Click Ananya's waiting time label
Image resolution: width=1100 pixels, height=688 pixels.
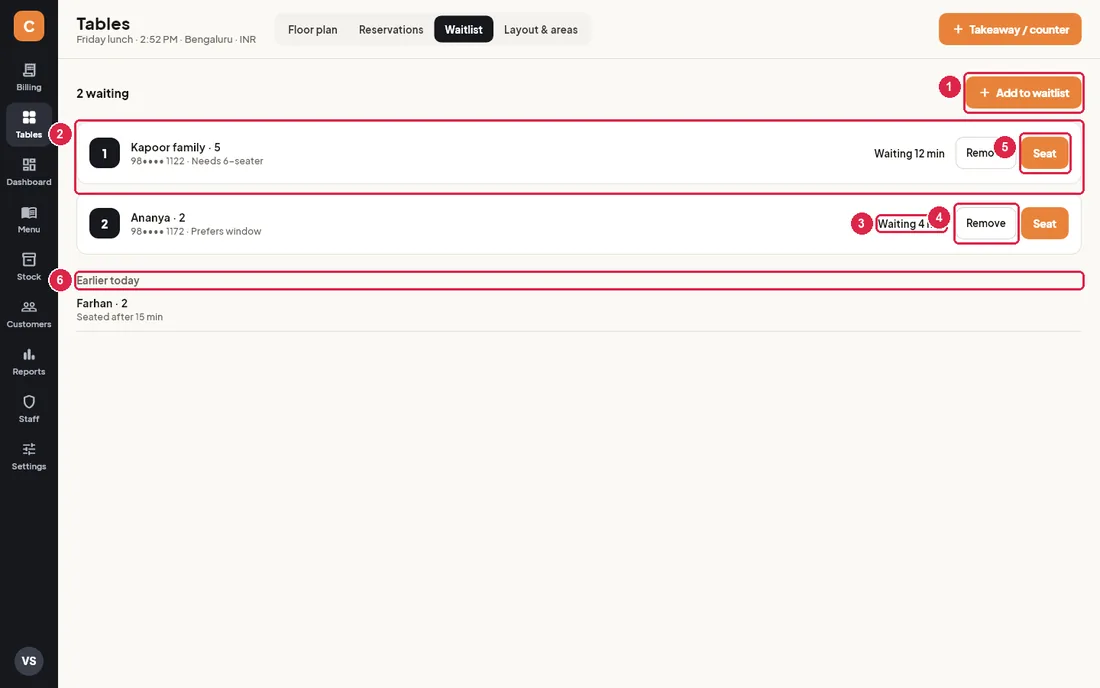click(x=911, y=224)
